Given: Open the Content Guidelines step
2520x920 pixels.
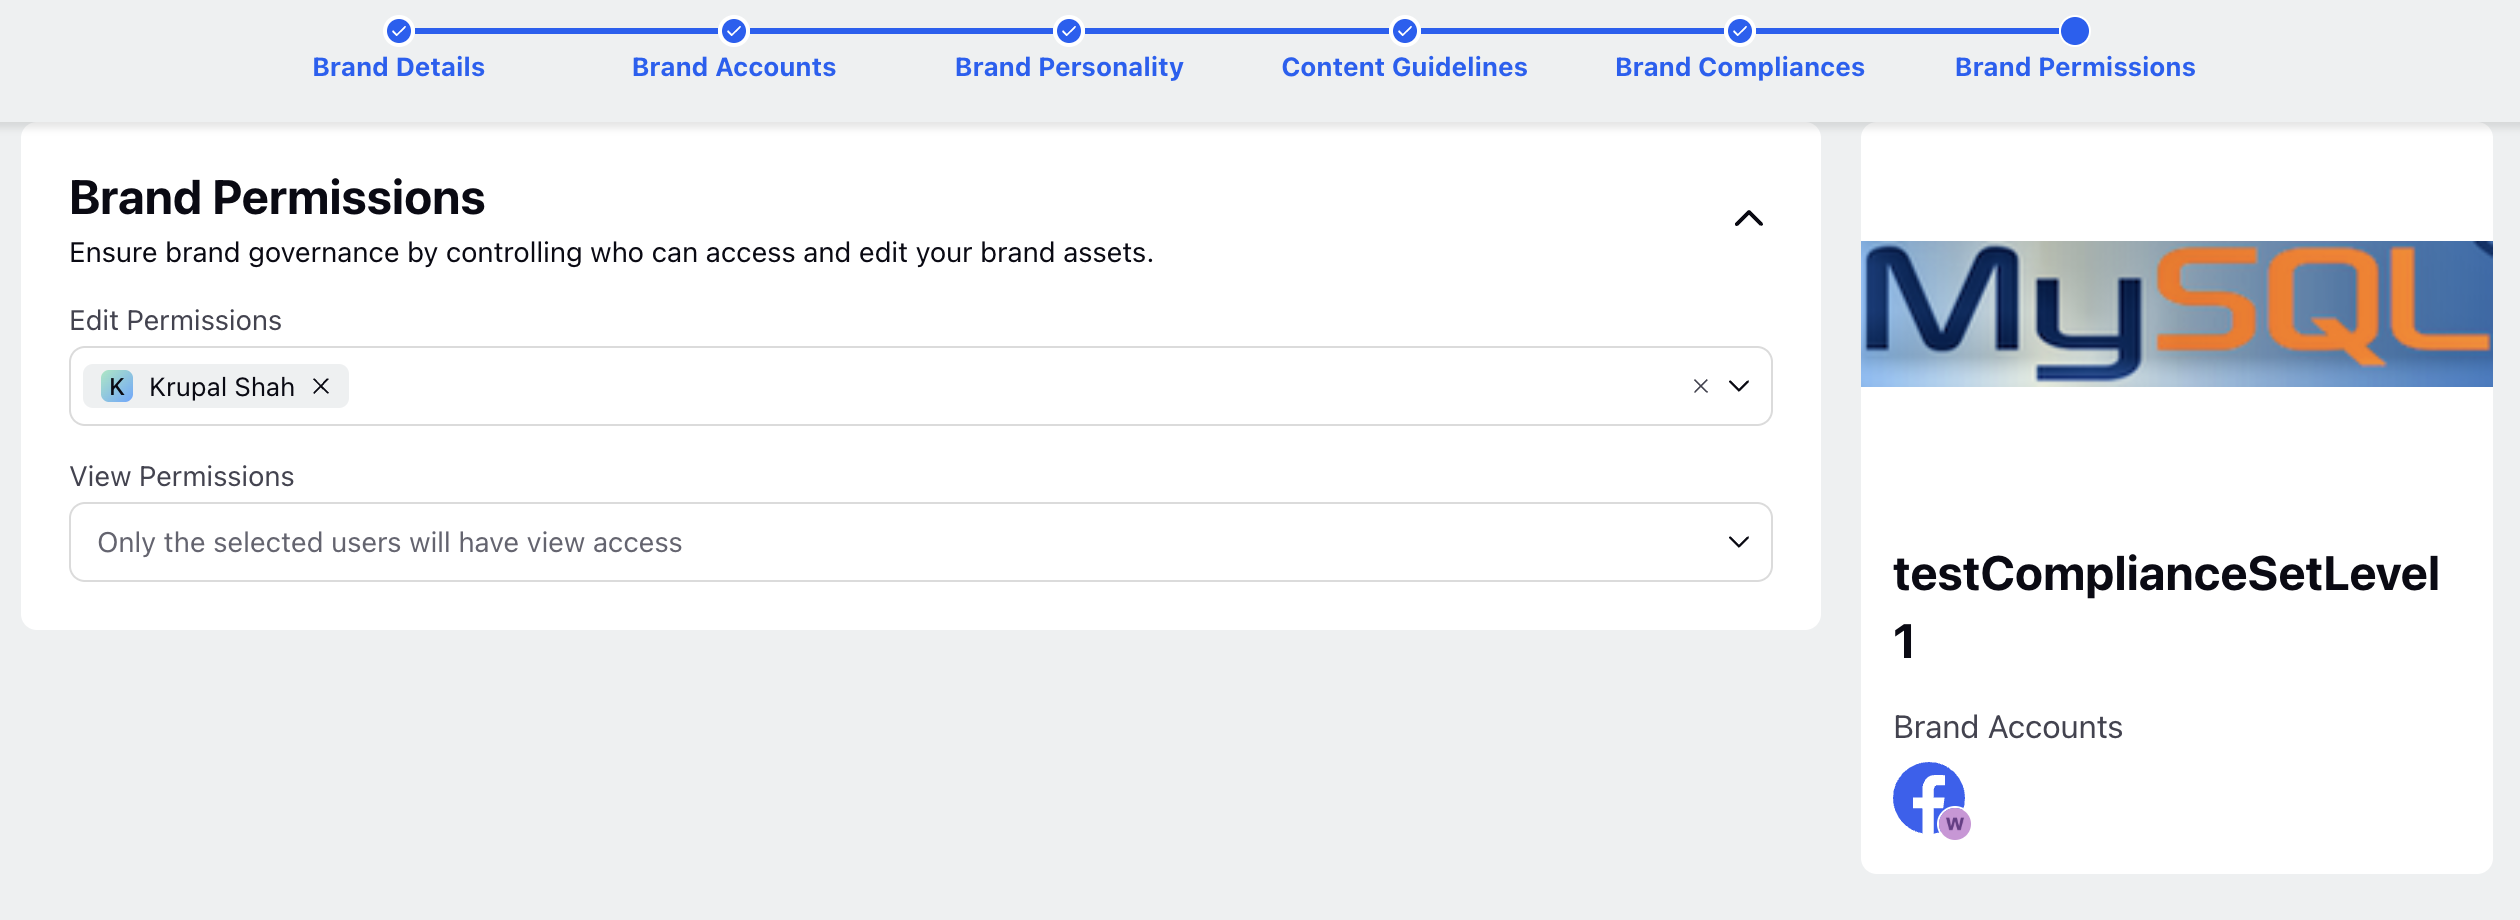Looking at the screenshot, I should point(1404,67).
